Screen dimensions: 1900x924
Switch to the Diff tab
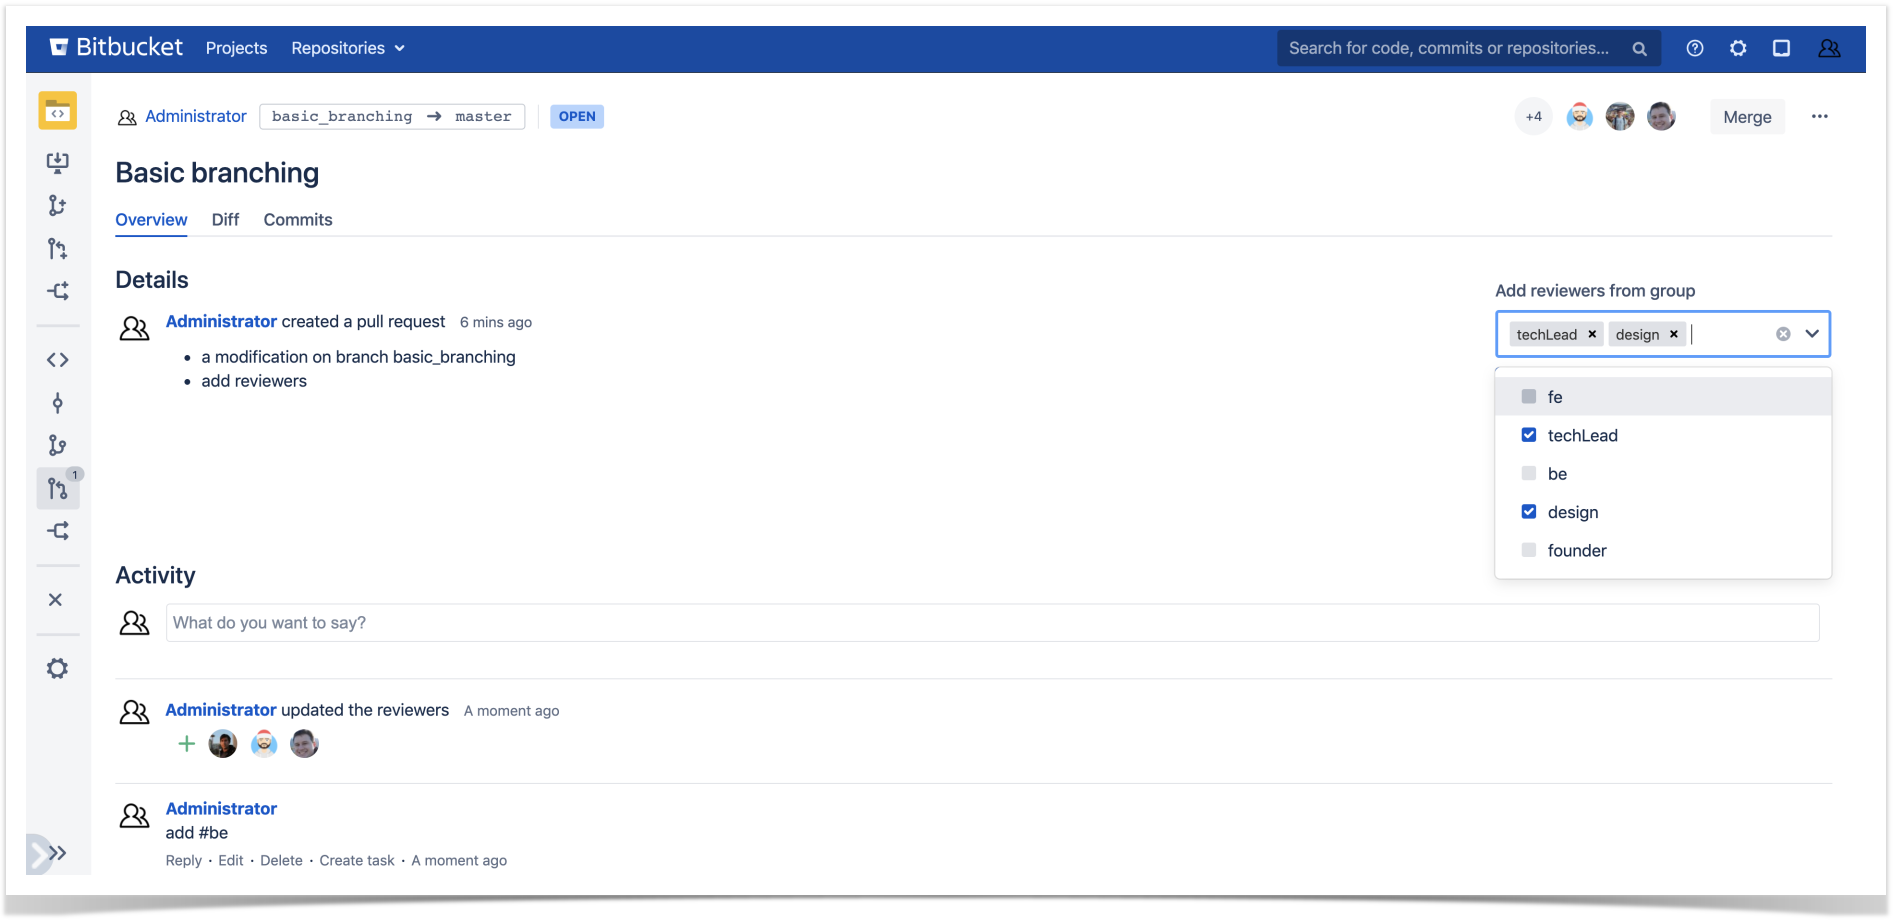point(225,220)
